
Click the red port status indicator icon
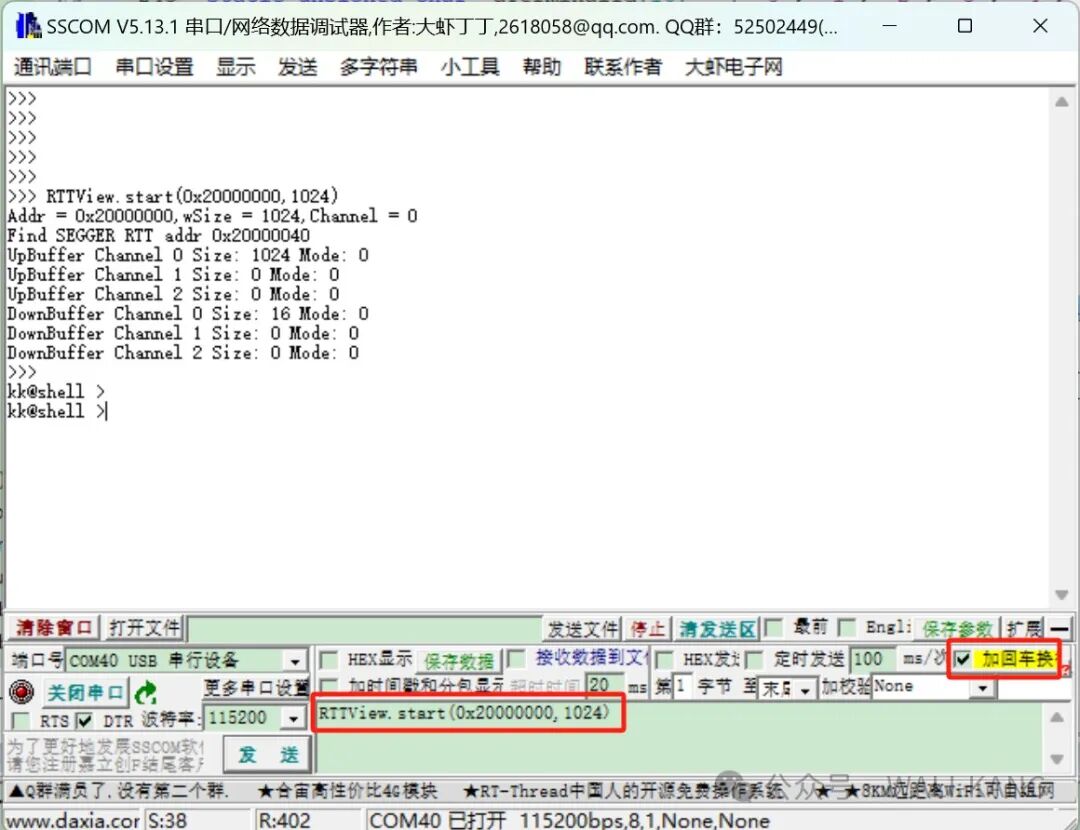[x=22, y=692]
